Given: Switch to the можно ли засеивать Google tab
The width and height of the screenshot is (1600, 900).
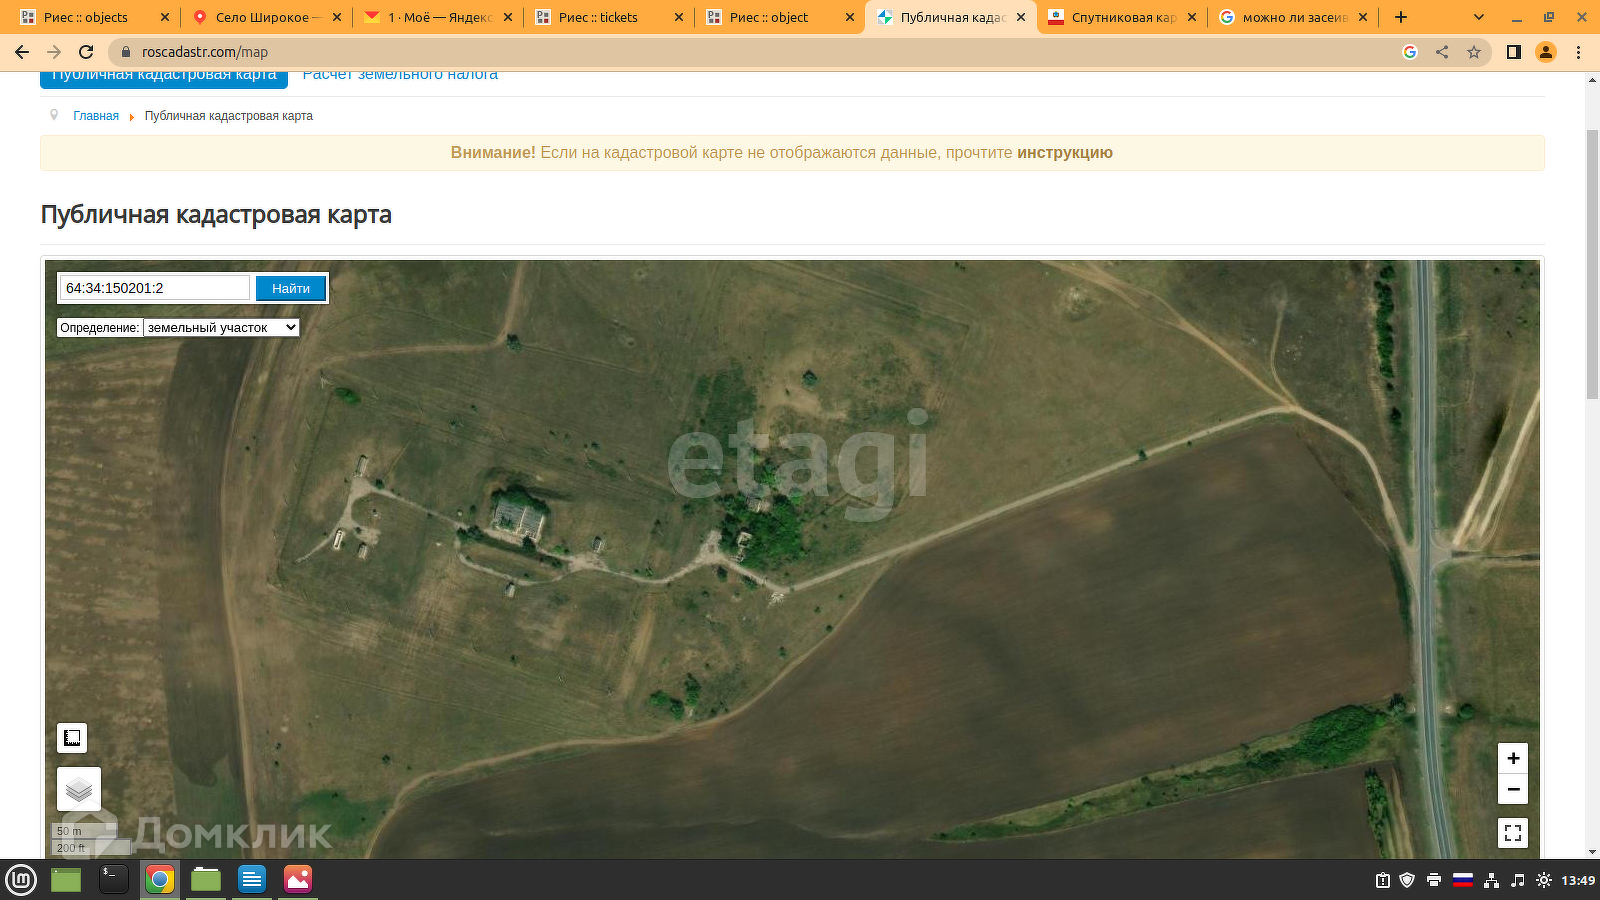Looking at the screenshot, I should (x=1295, y=17).
